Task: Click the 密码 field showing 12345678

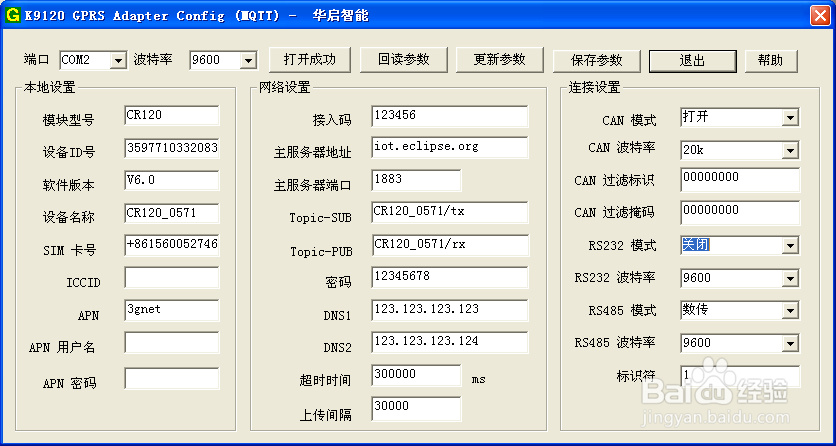Action: coord(450,278)
